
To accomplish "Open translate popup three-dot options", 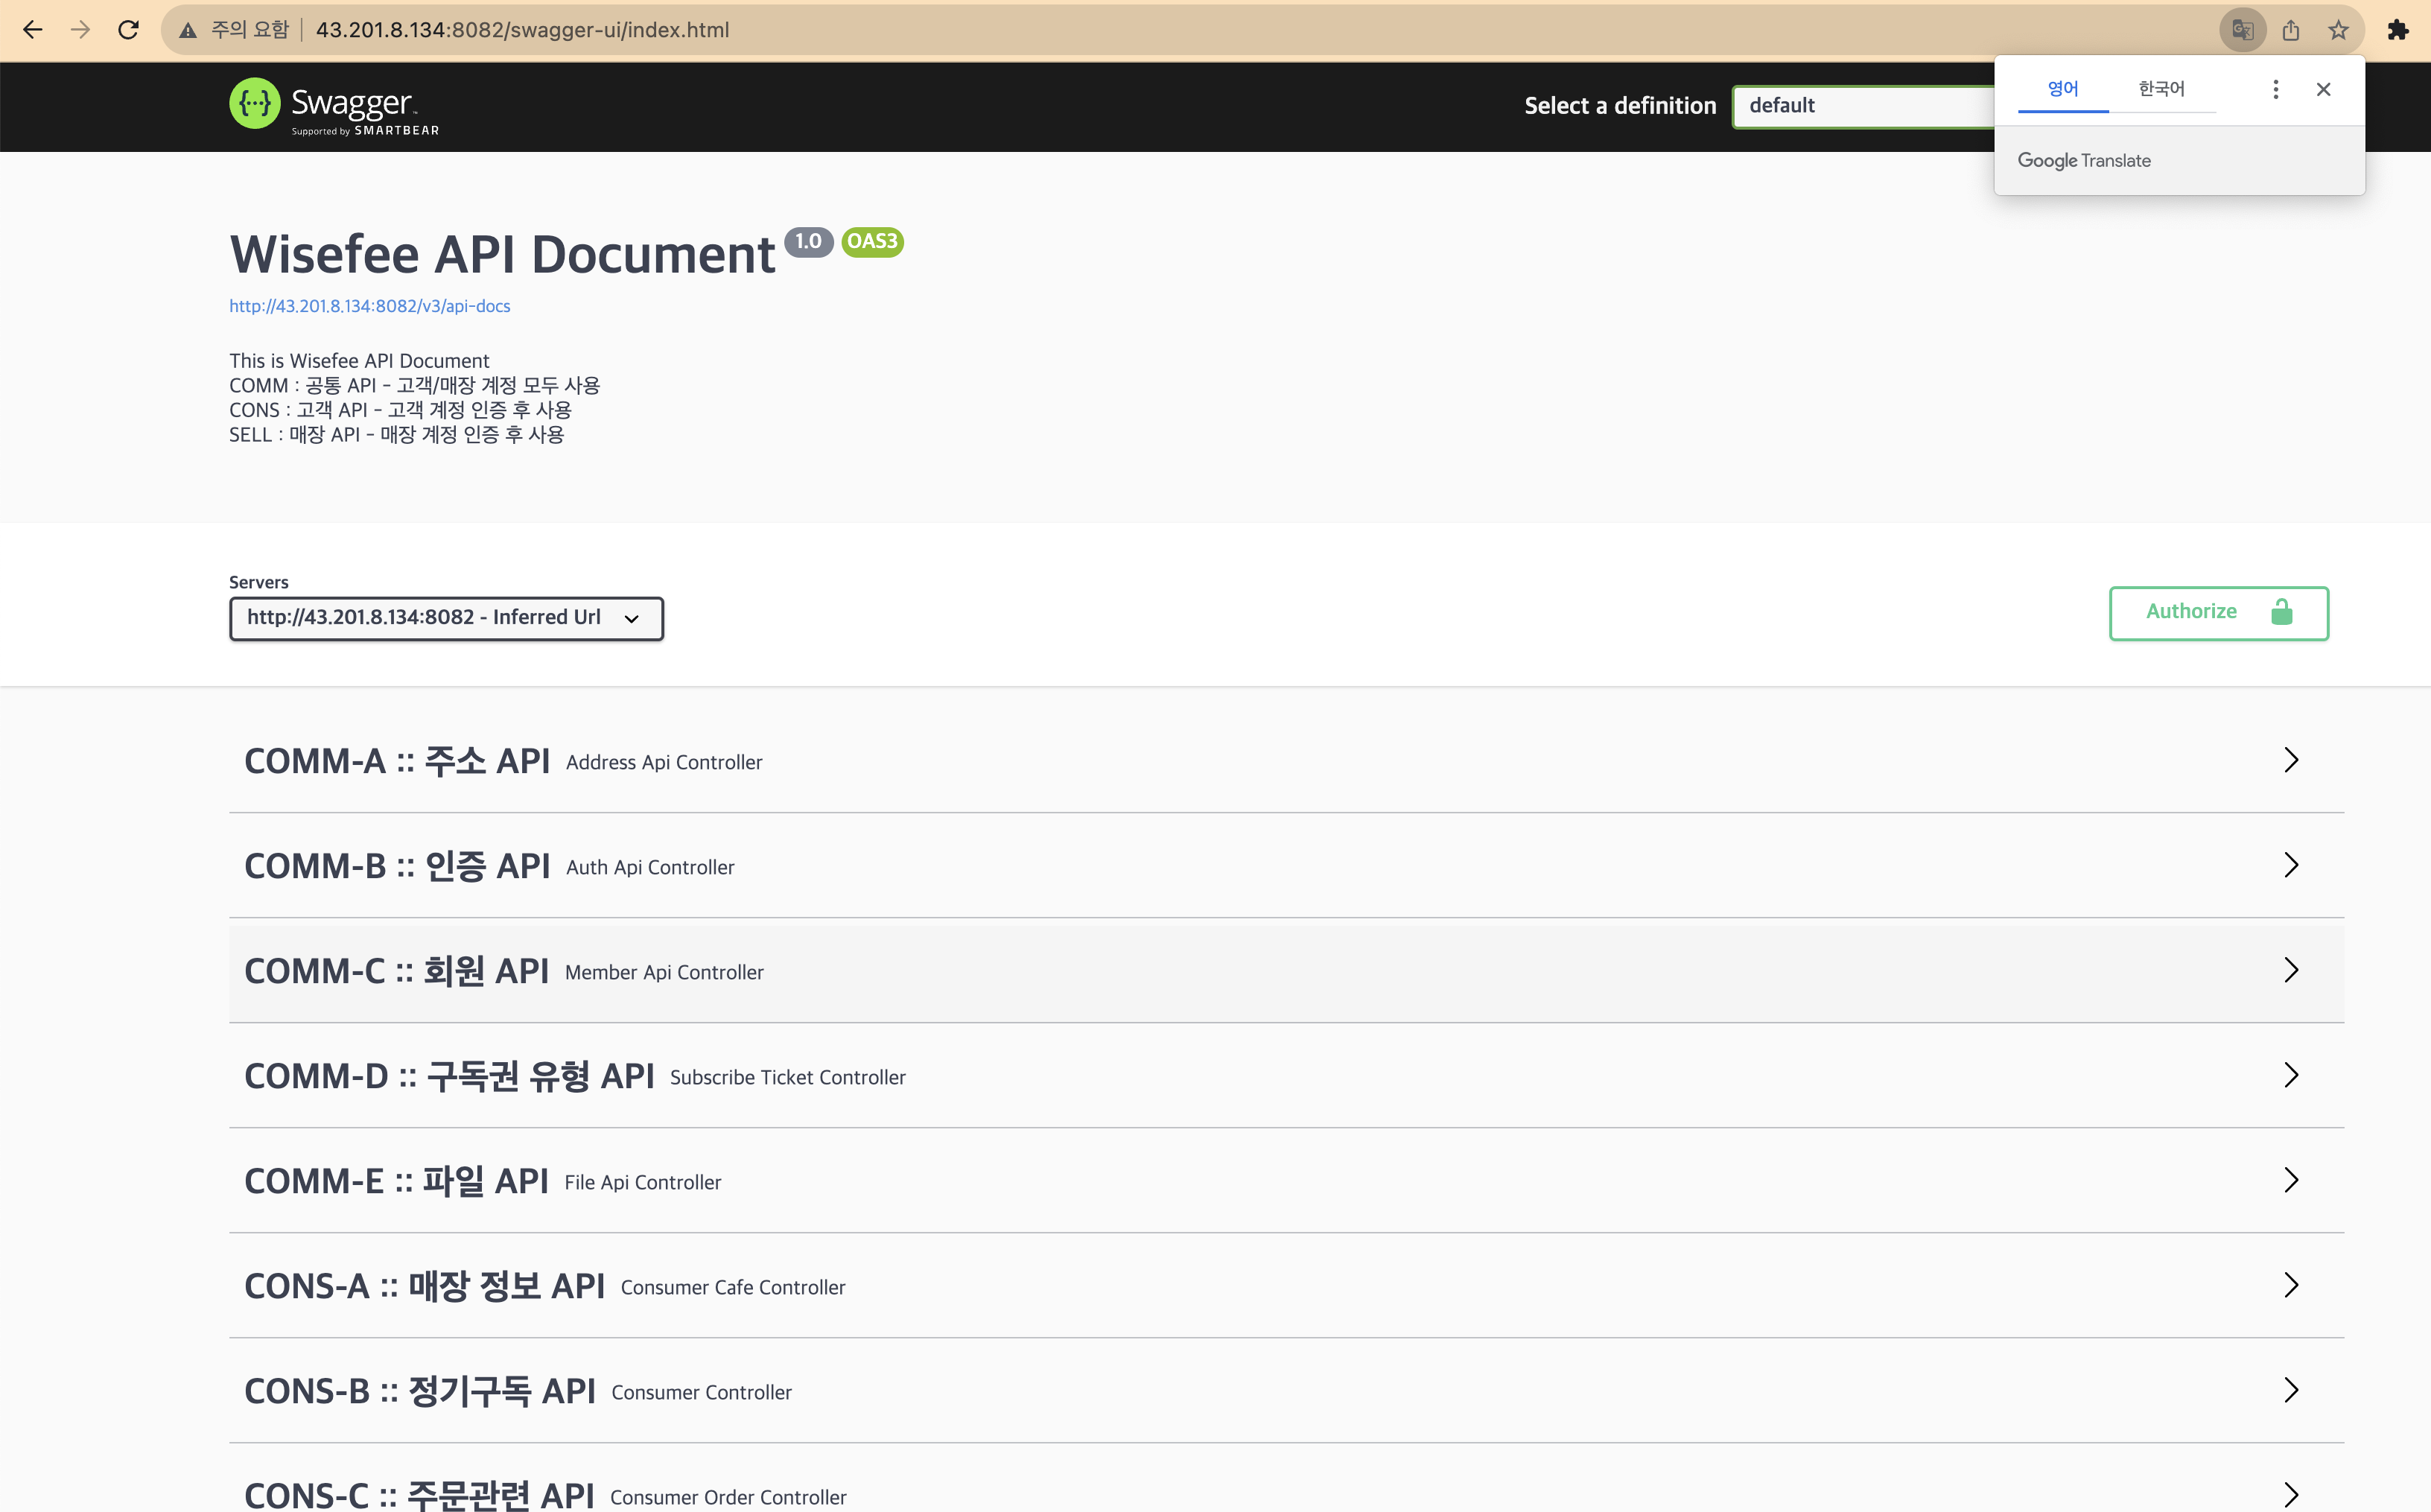I will coord(2275,89).
